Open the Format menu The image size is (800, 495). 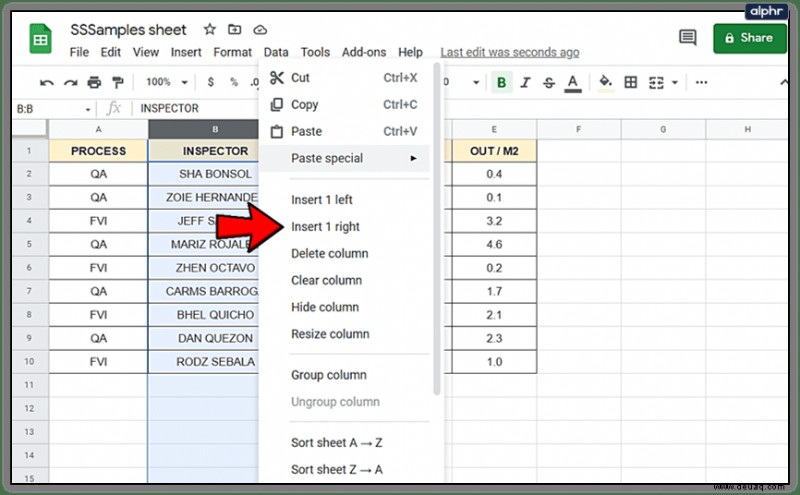click(232, 52)
